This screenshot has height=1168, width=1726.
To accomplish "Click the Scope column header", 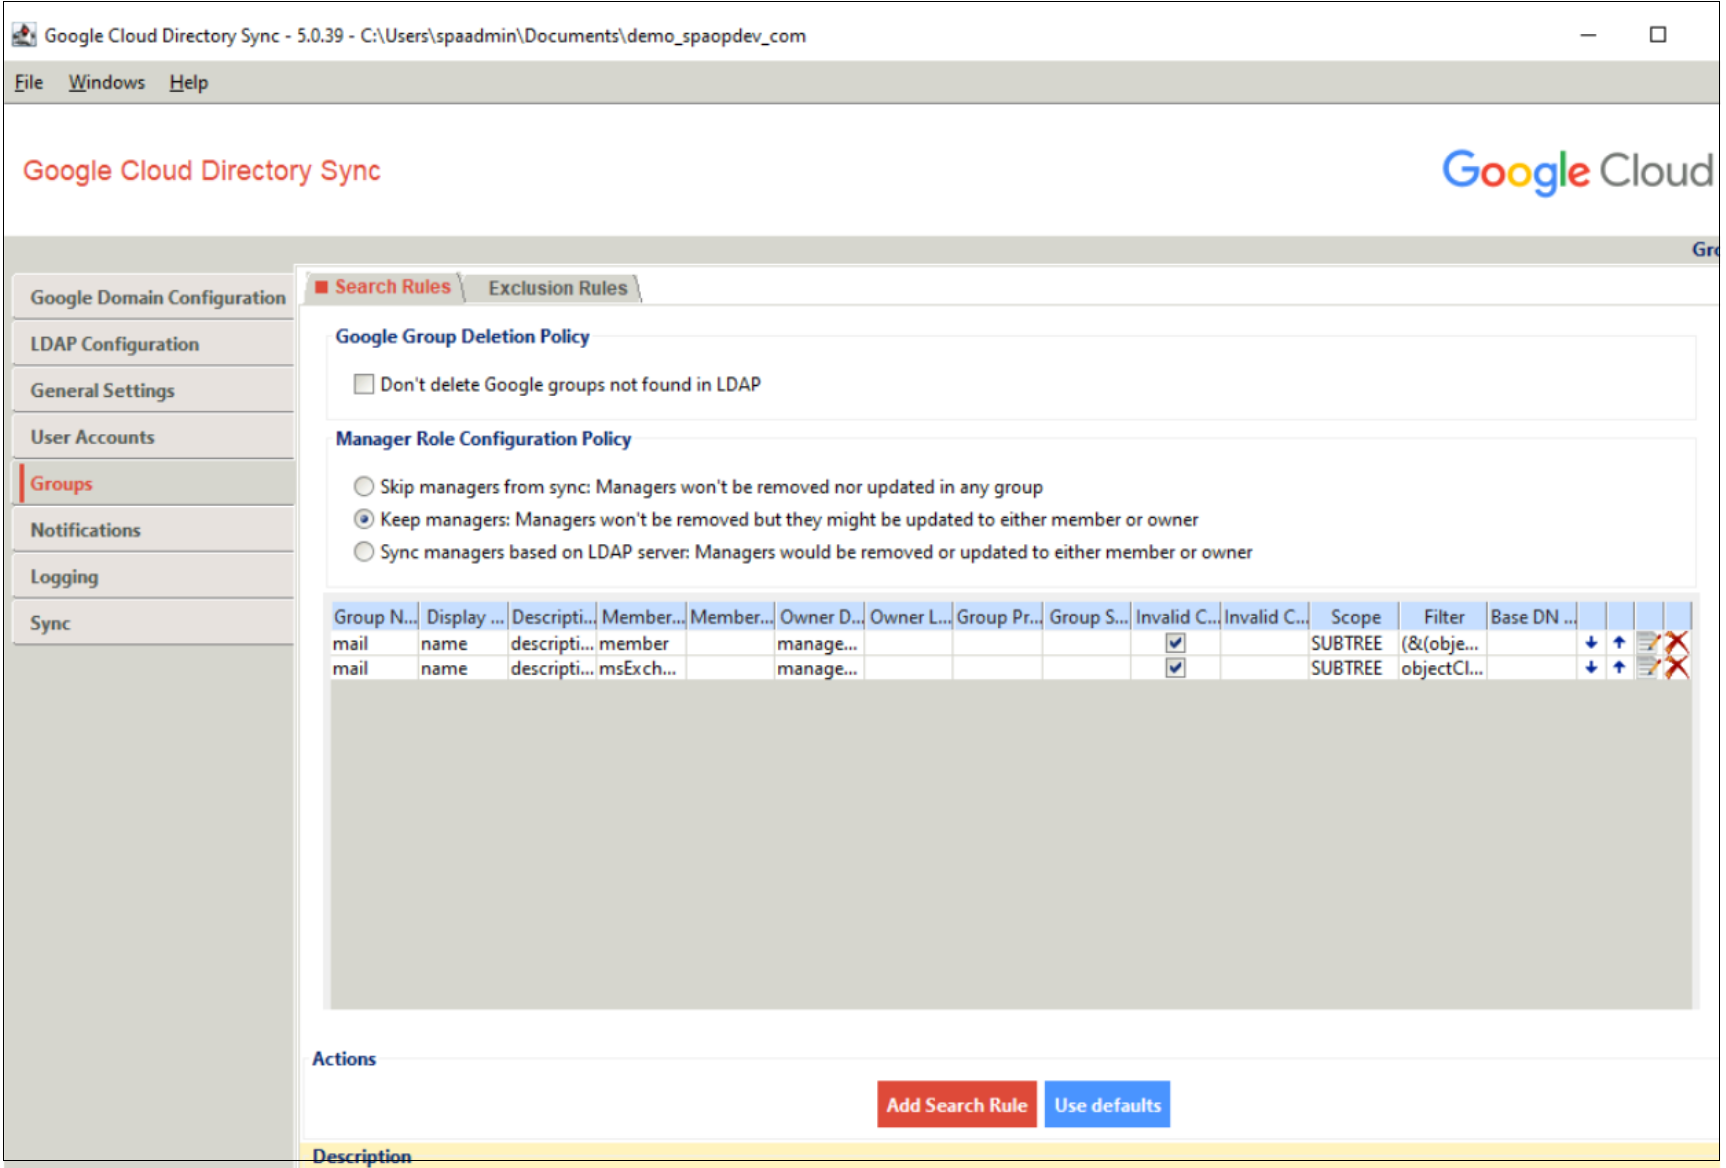I will pos(1355,617).
